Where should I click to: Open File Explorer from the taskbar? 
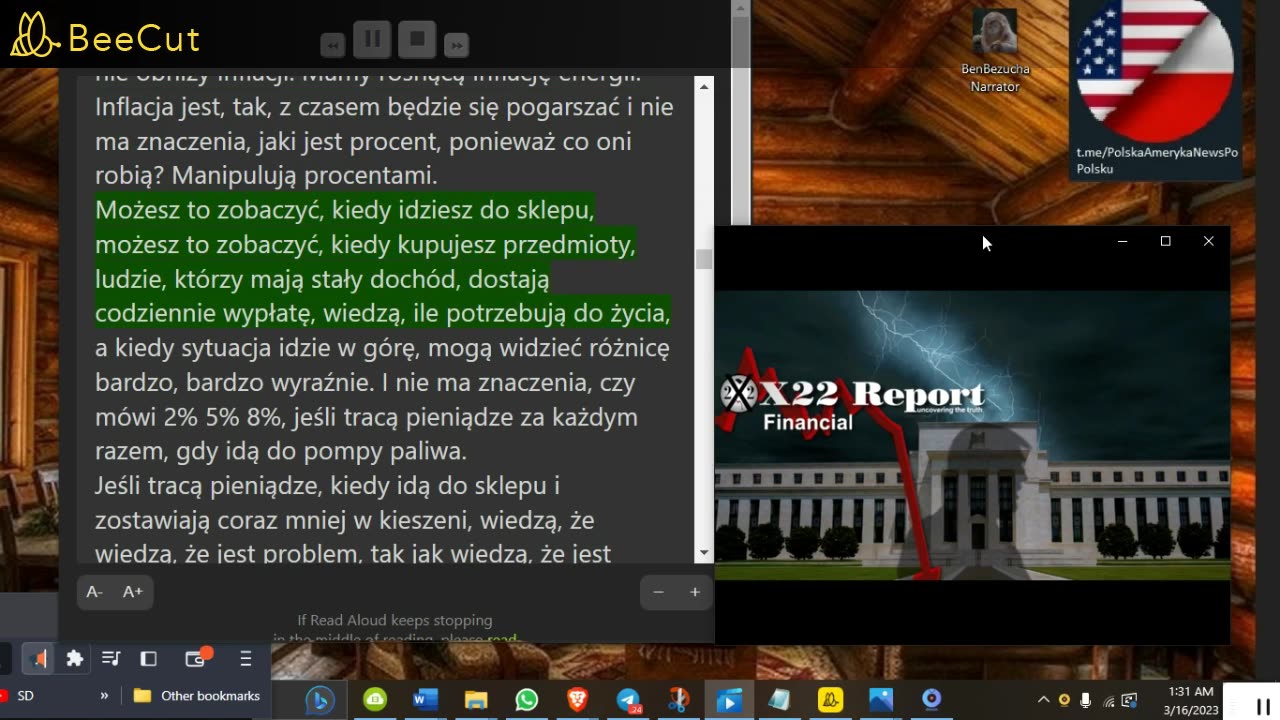(475, 700)
